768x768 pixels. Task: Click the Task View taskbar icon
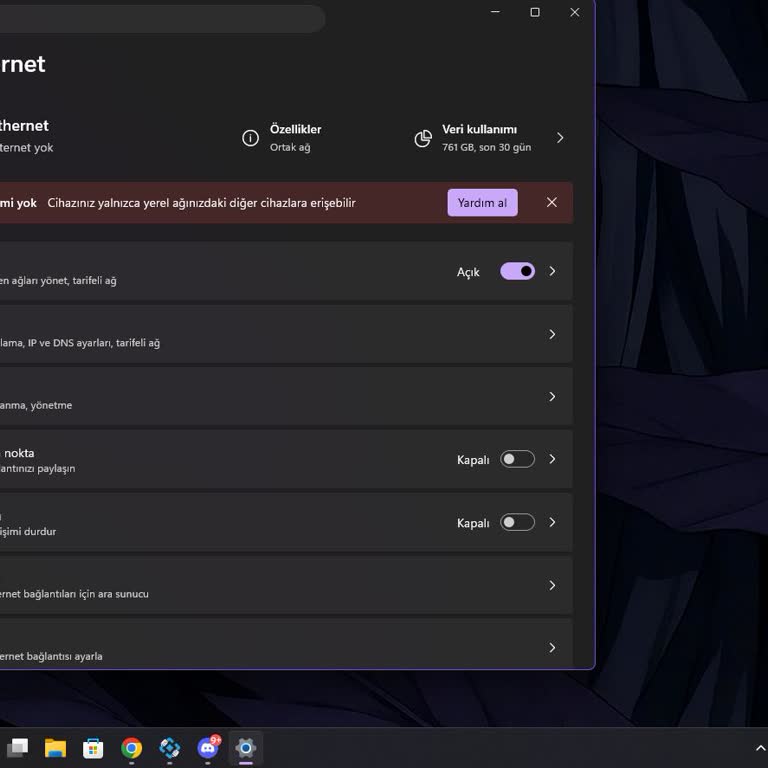tap(17, 748)
